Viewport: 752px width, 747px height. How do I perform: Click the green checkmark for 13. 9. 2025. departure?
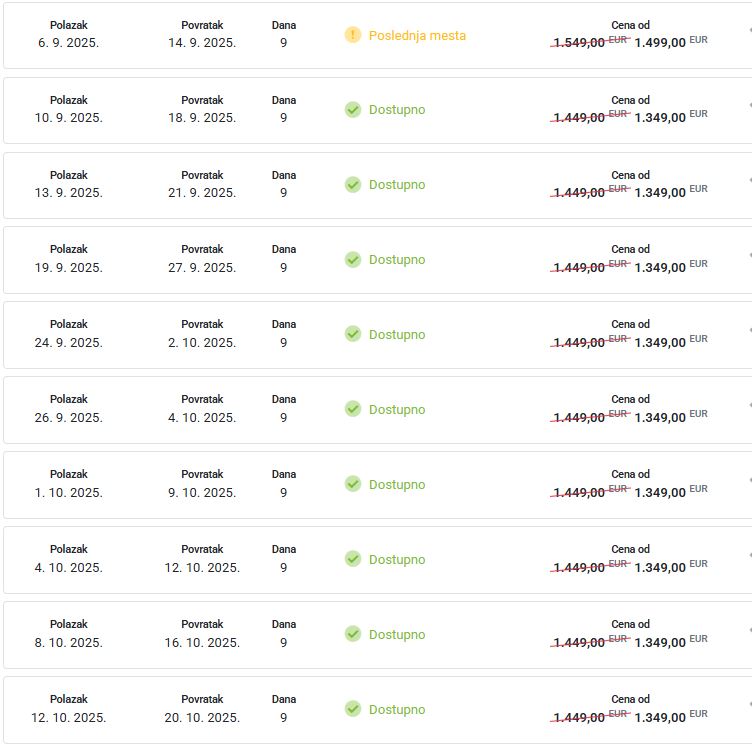point(352,185)
